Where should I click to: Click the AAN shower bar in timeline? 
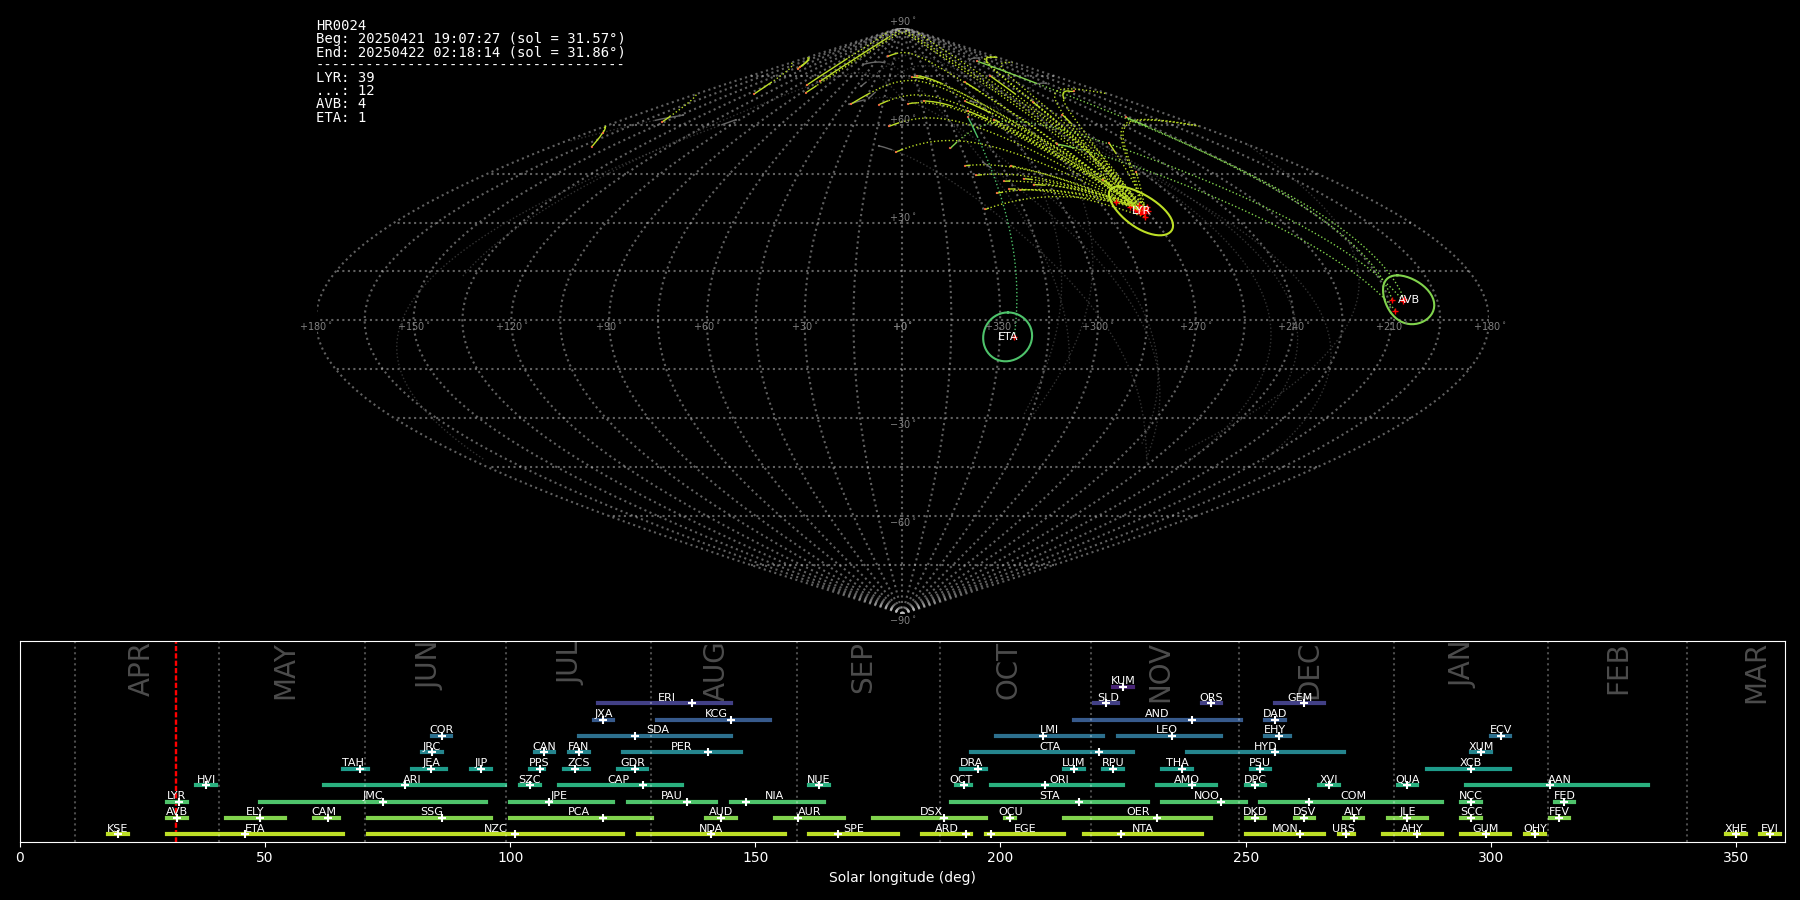pyautogui.click(x=1557, y=785)
